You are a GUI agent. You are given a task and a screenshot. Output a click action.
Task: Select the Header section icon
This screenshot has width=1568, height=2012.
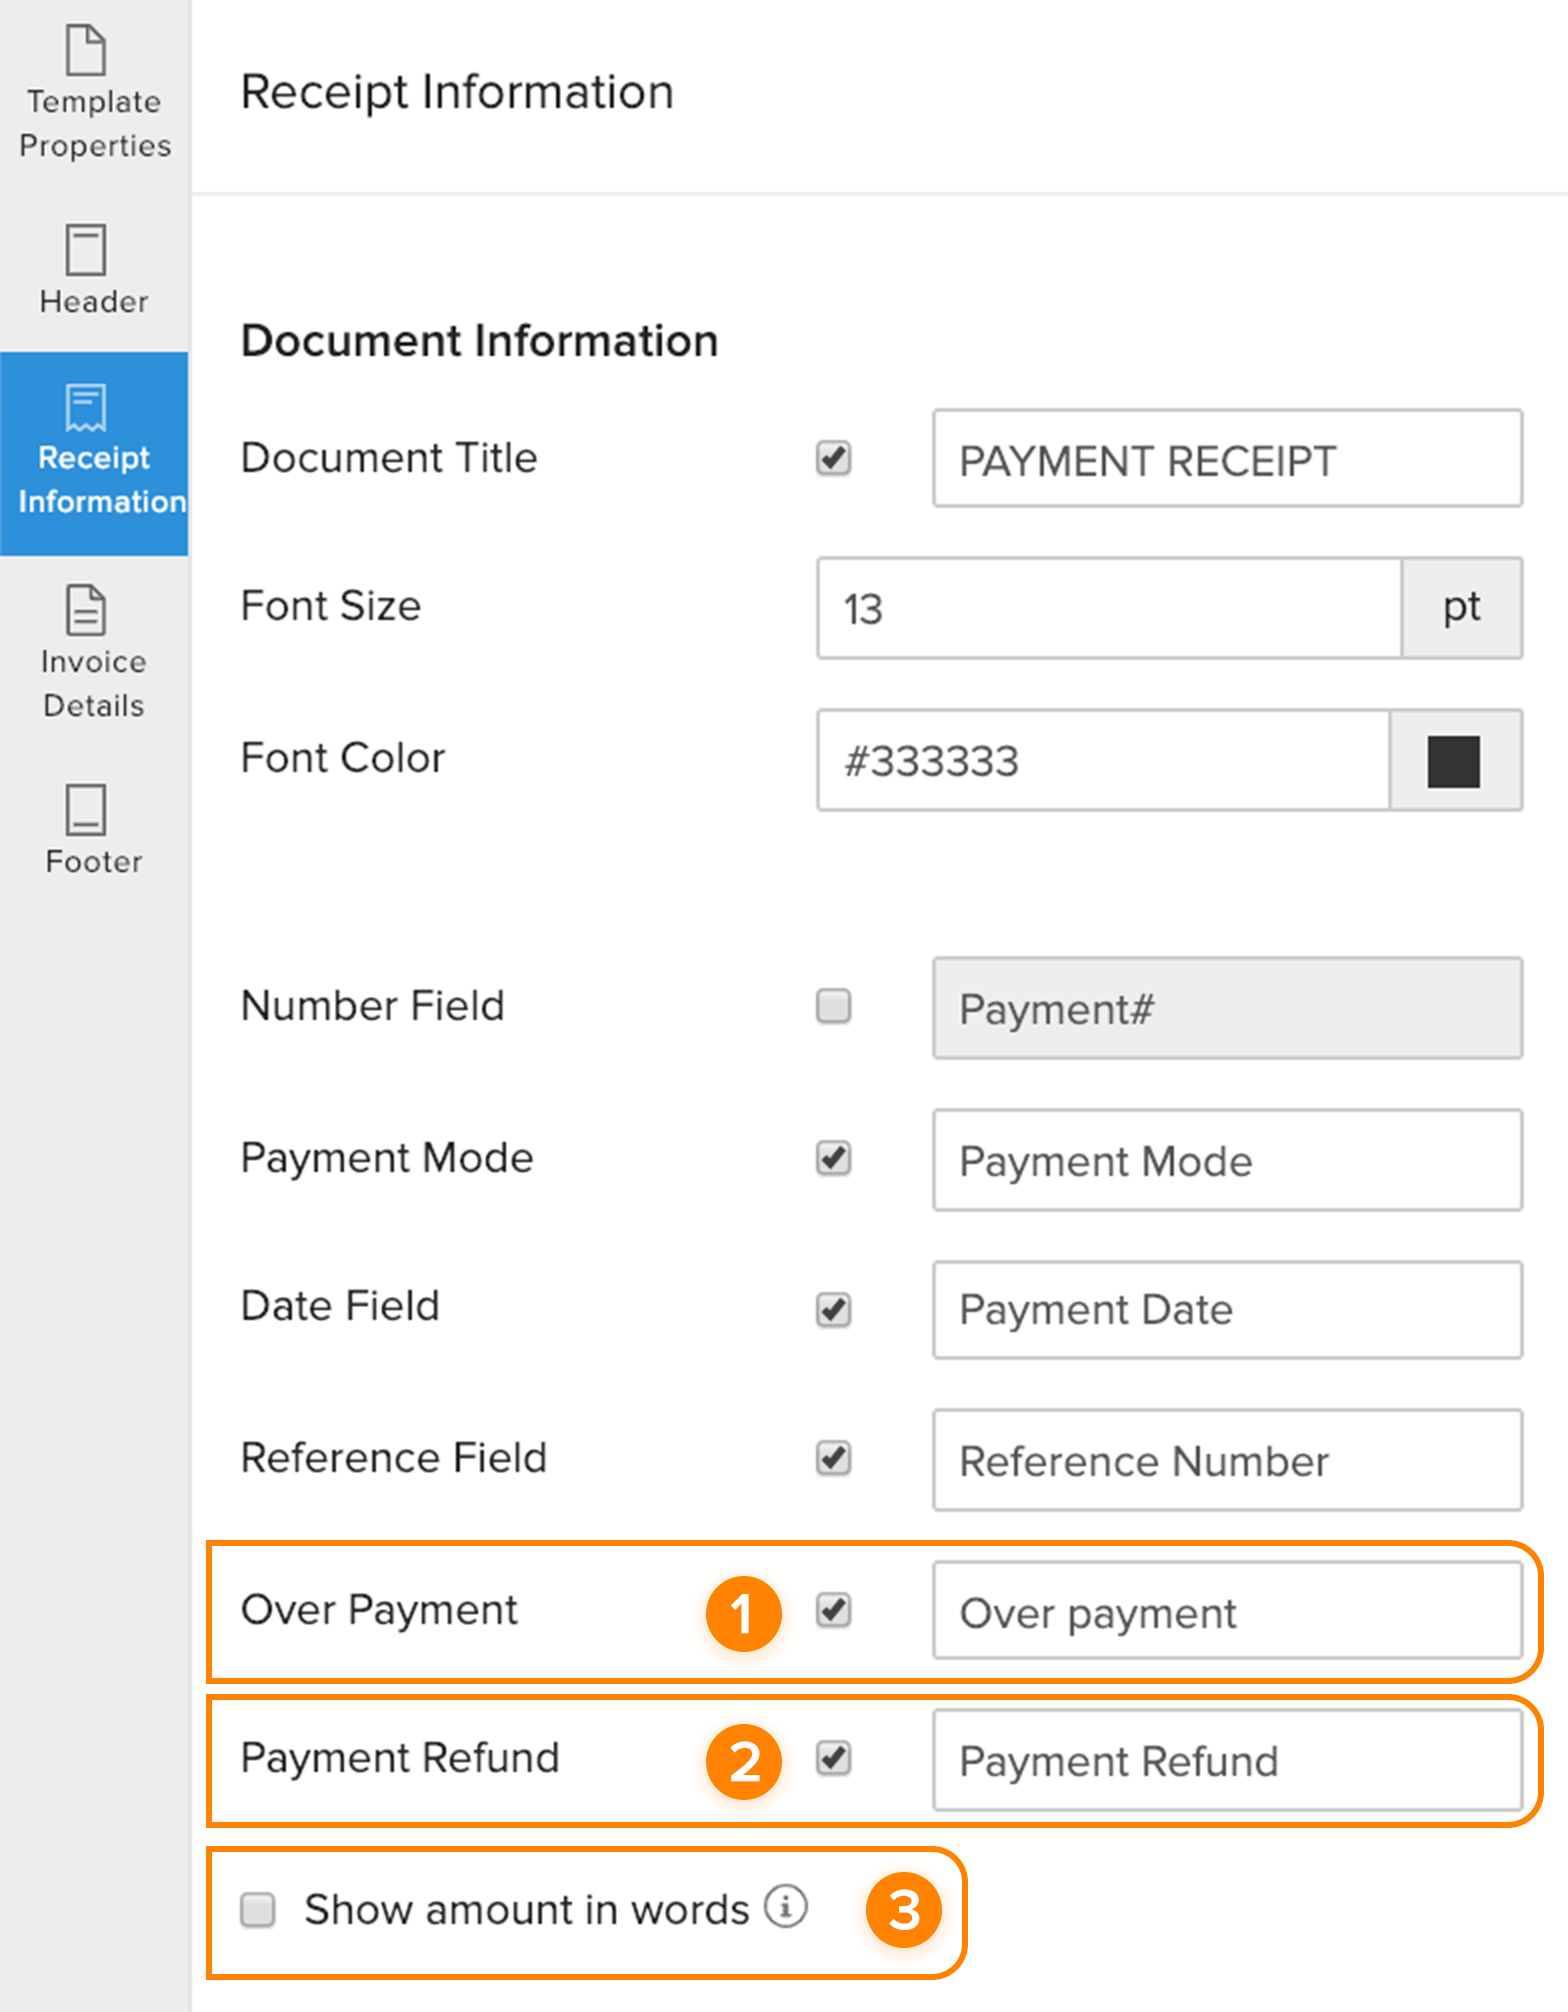tap(87, 250)
